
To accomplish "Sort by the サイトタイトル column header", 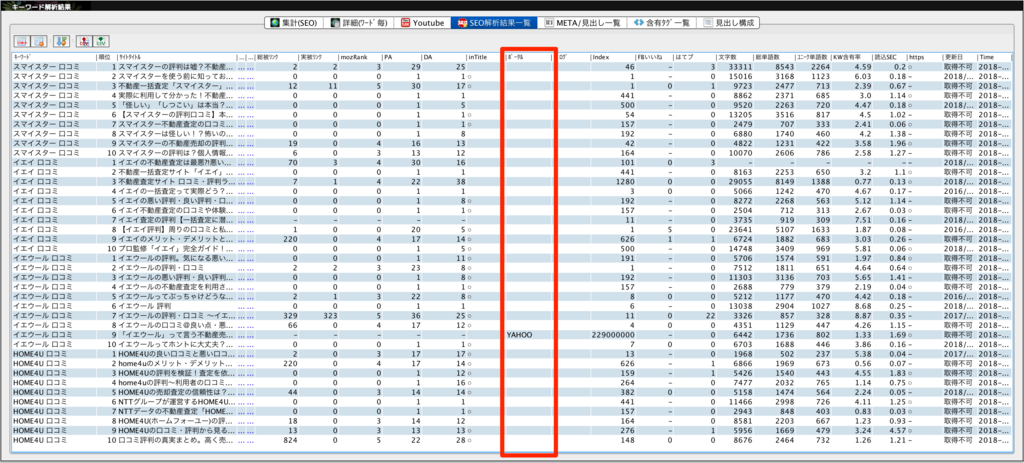I will click(x=176, y=57).
